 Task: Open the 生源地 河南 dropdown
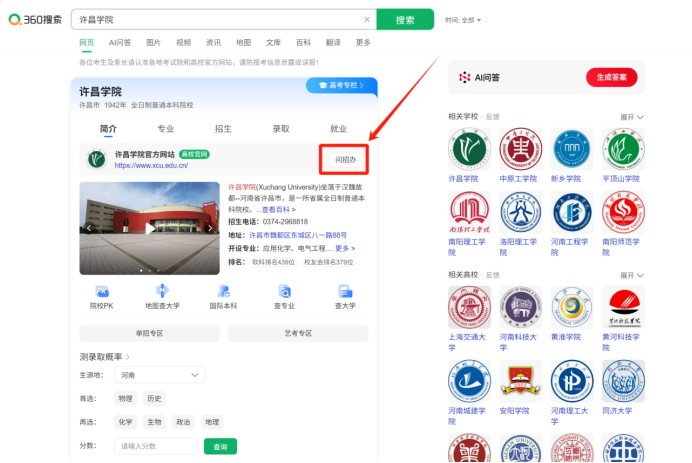(160, 375)
